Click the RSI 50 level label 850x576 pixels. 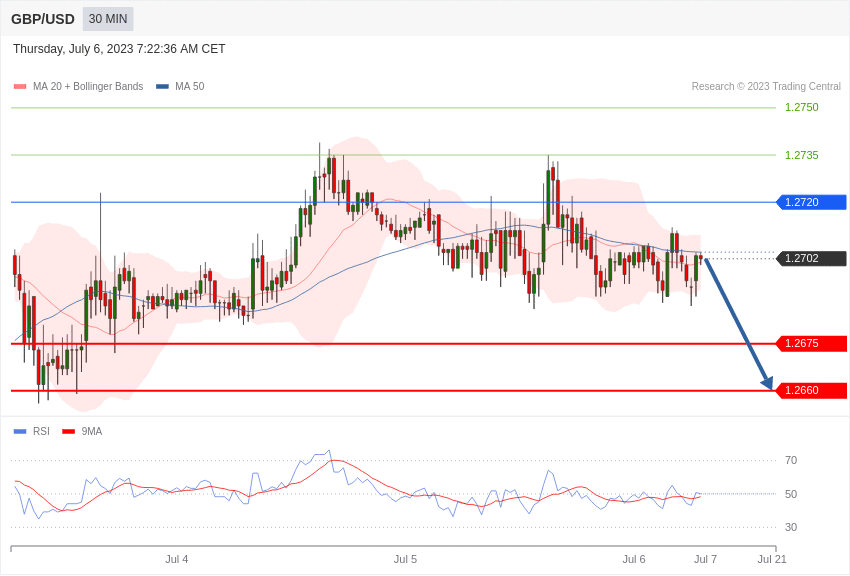(x=791, y=494)
